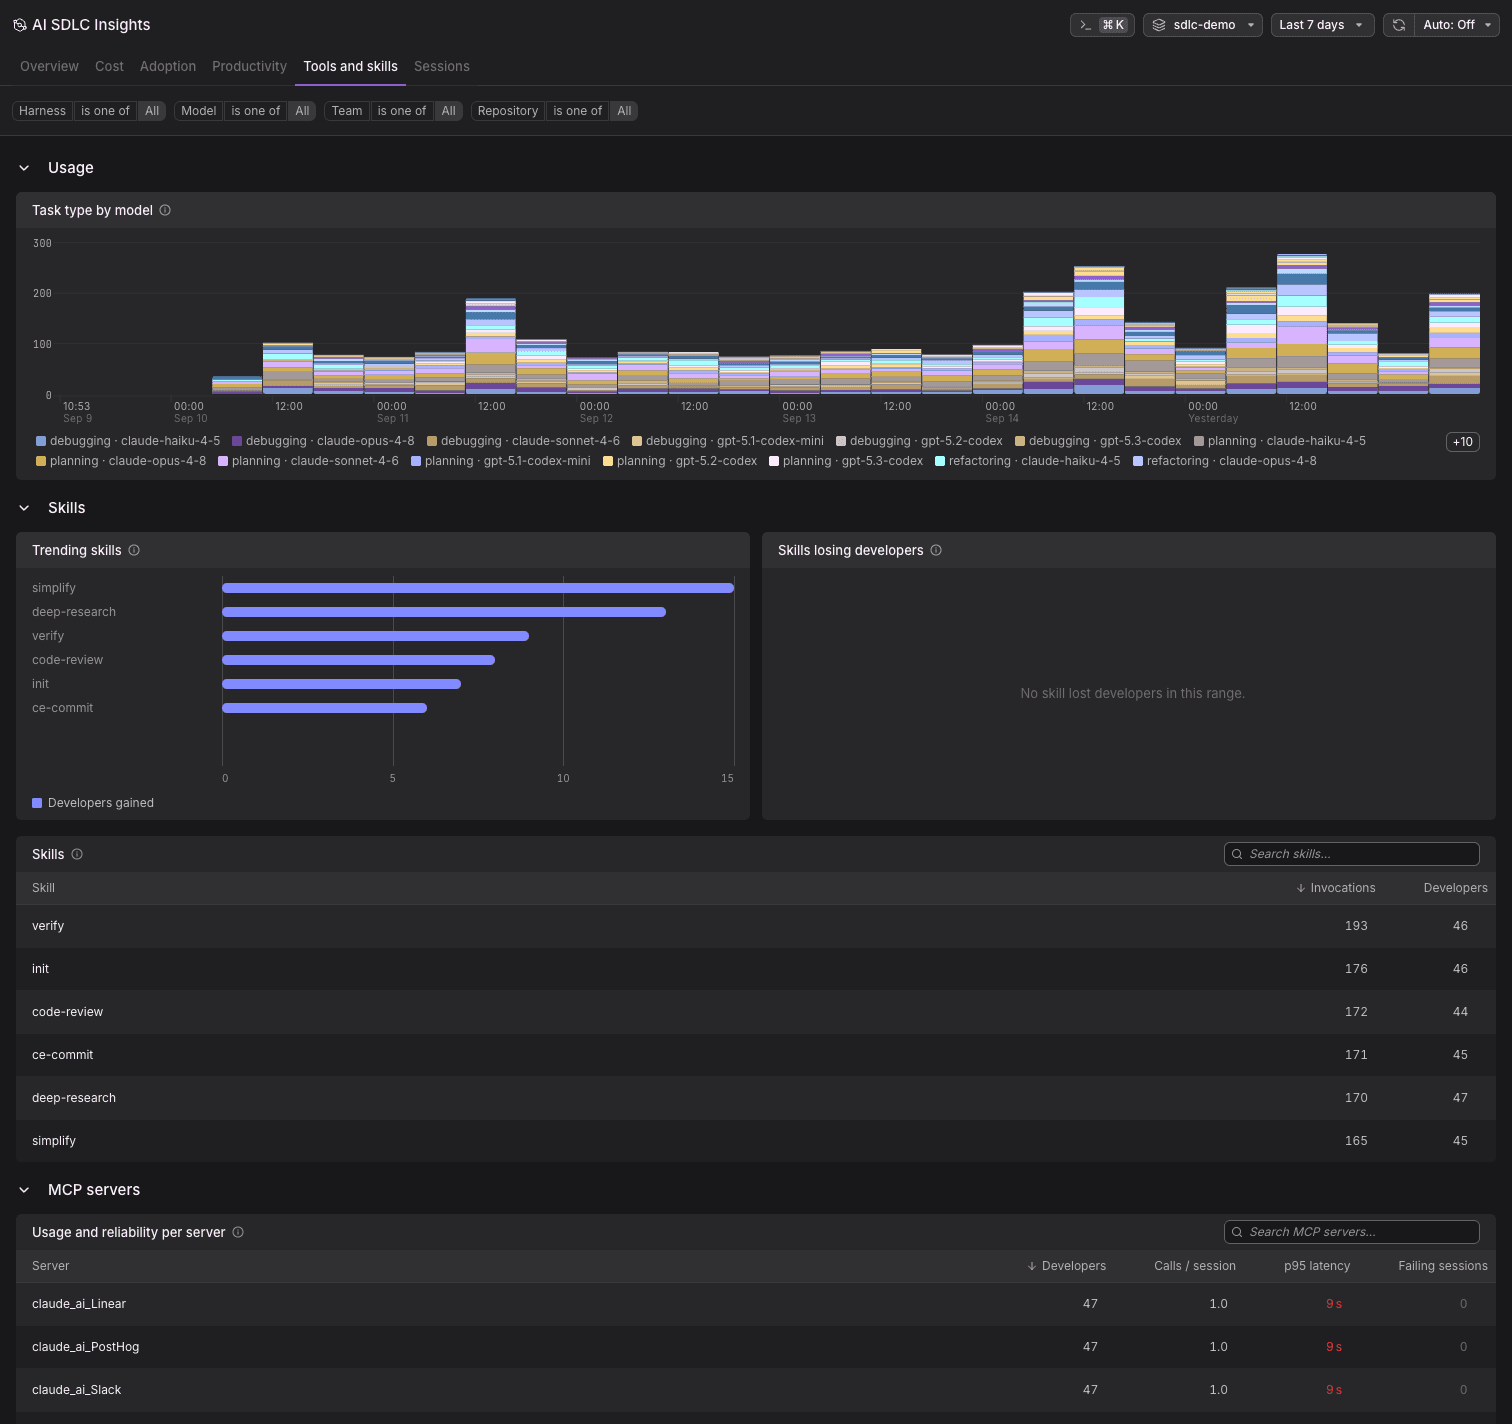
Task: Sort by the Developers column in MCP table
Action: (x=1066, y=1266)
